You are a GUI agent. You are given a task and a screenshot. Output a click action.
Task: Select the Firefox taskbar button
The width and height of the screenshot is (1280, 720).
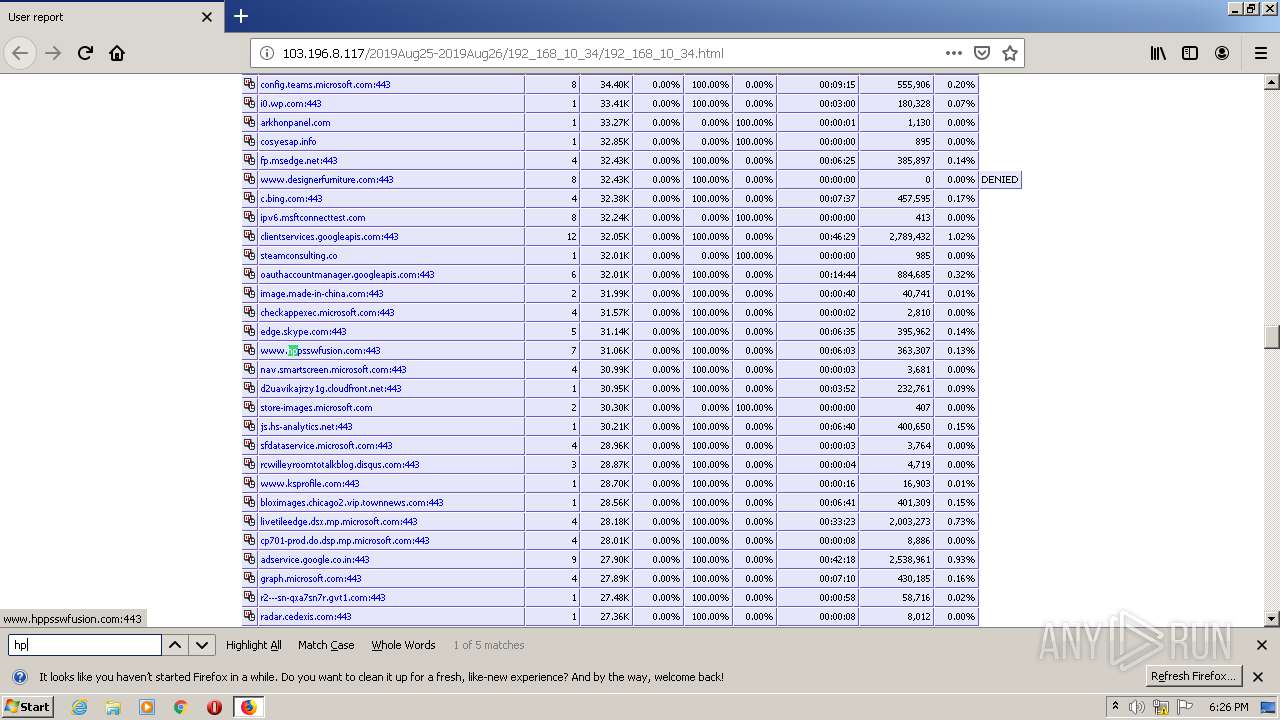tap(249, 707)
